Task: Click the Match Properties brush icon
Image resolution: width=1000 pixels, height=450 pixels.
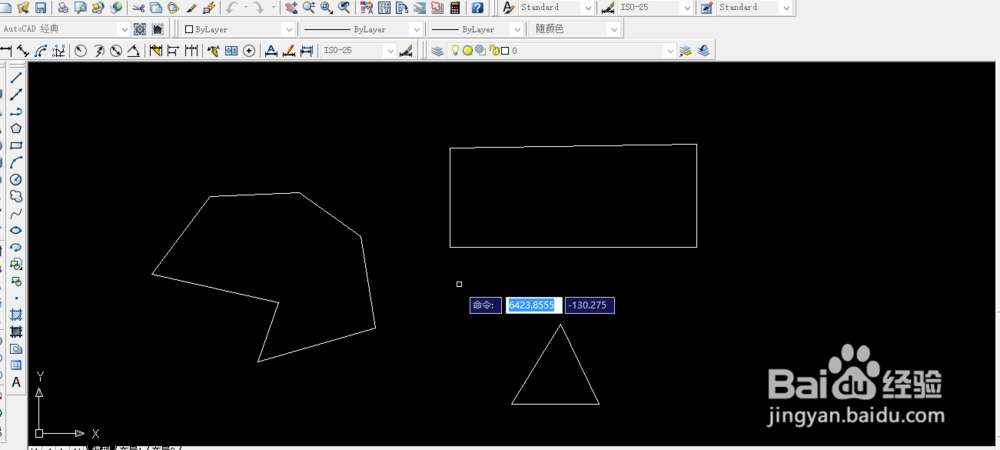Action: (191, 8)
